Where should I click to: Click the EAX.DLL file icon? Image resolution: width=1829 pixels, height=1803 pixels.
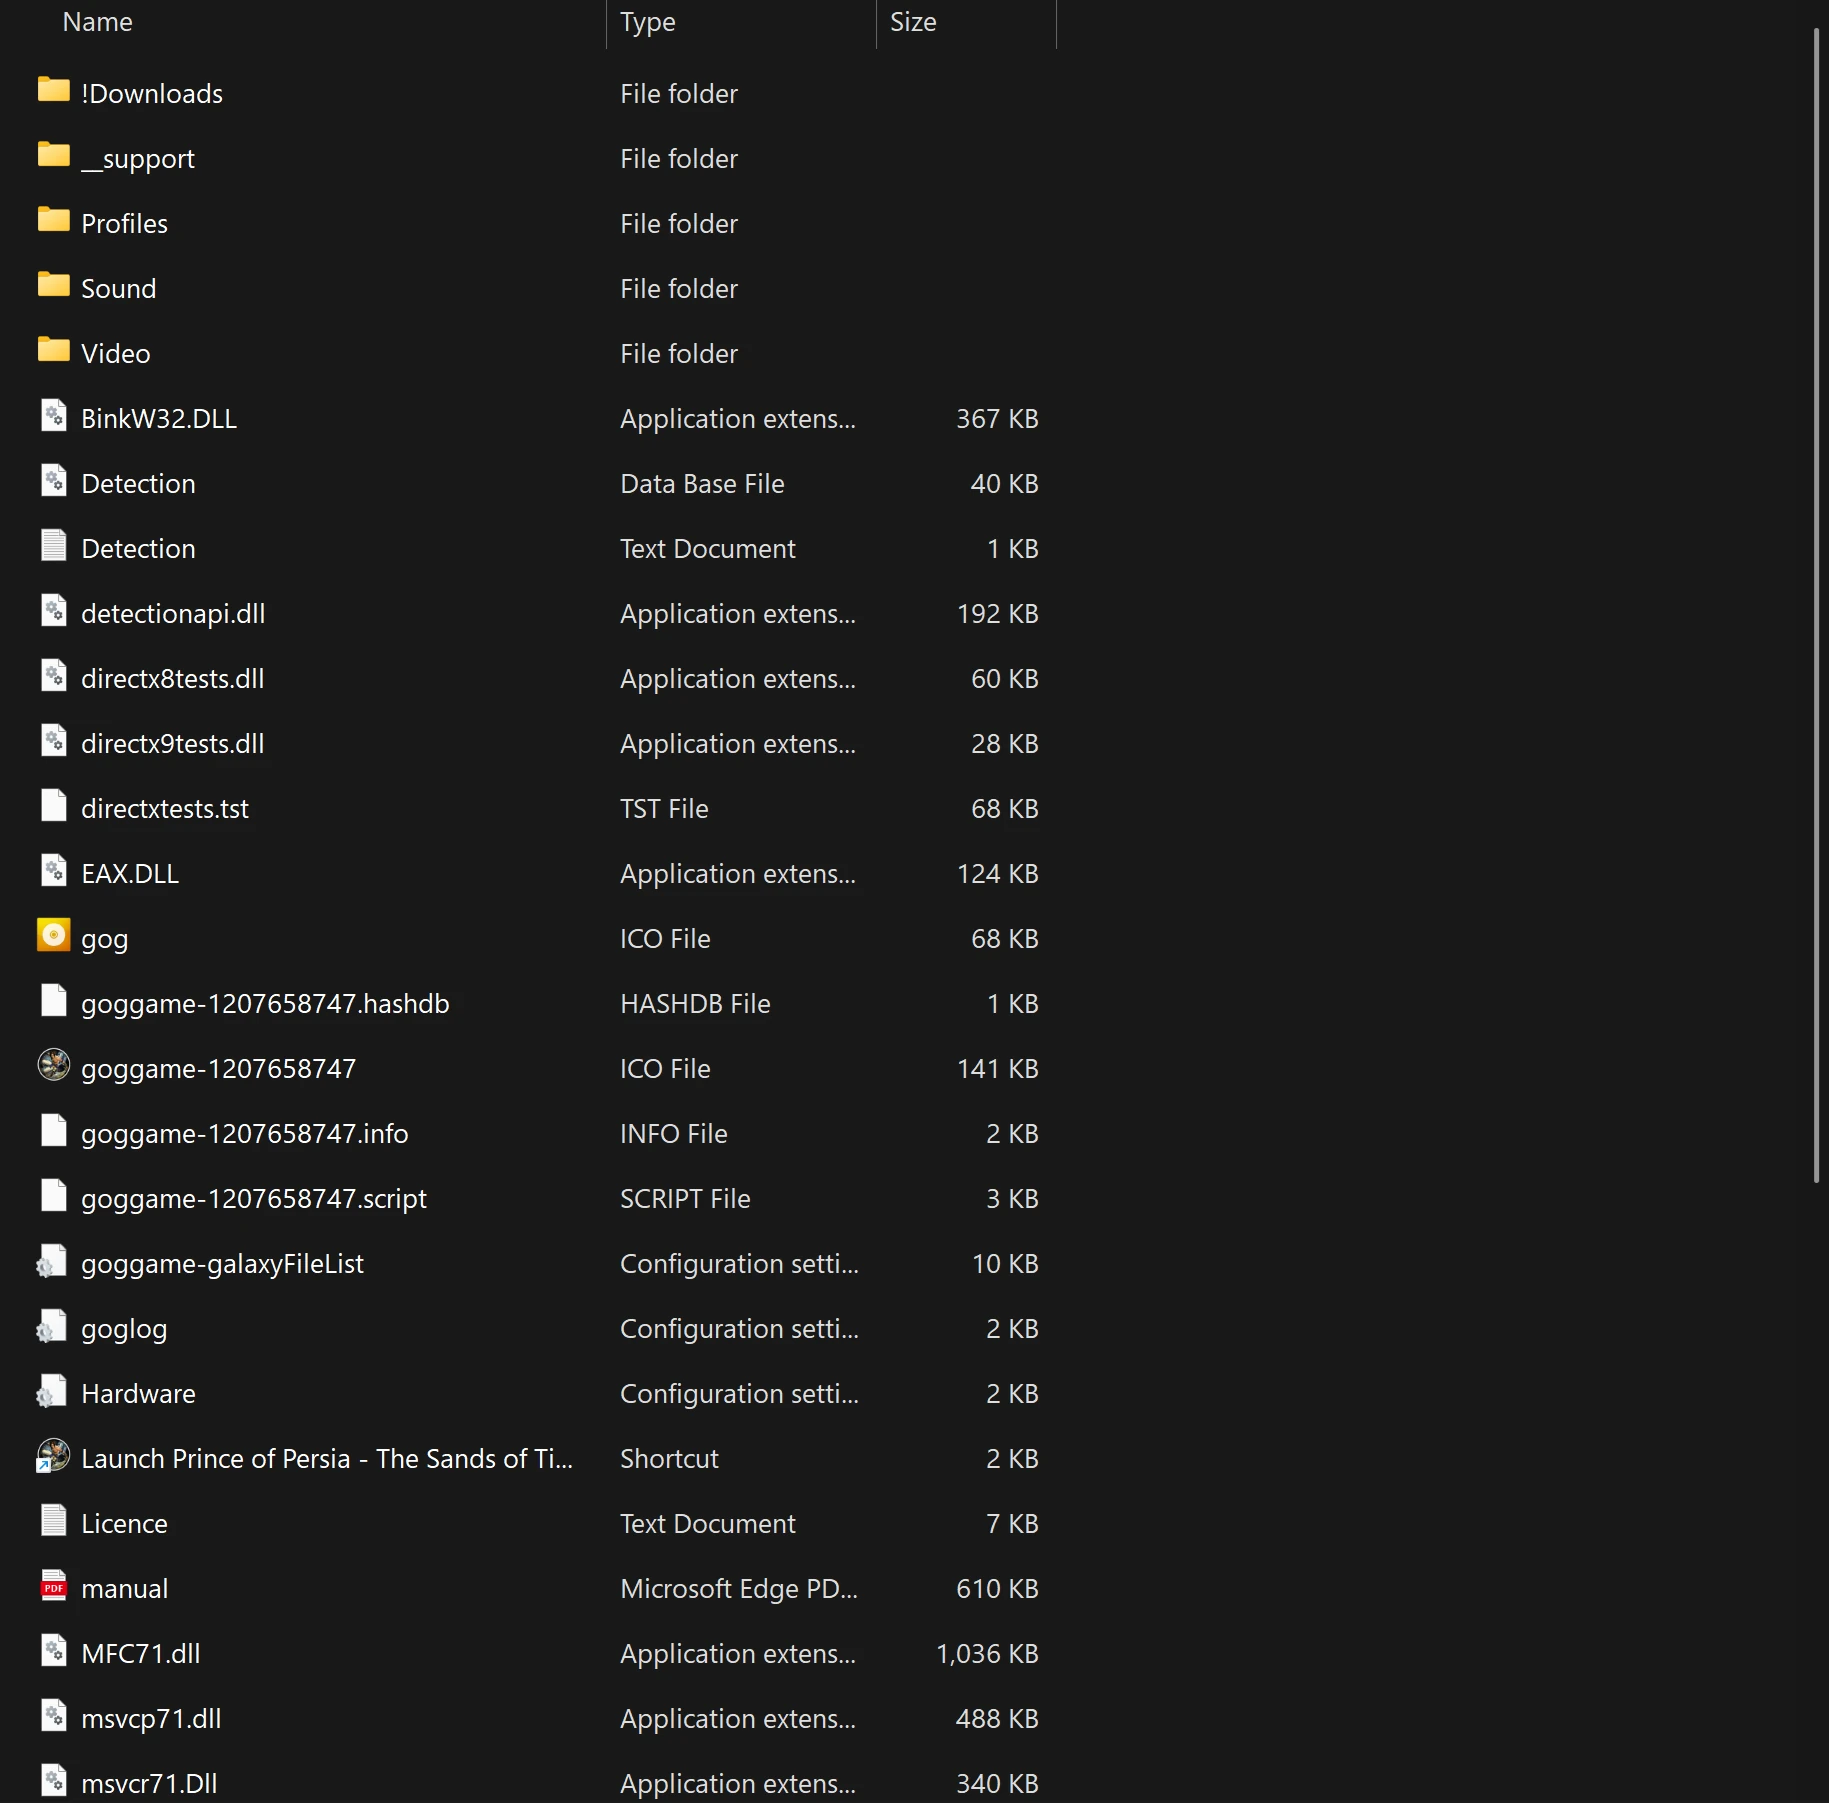tap(54, 871)
